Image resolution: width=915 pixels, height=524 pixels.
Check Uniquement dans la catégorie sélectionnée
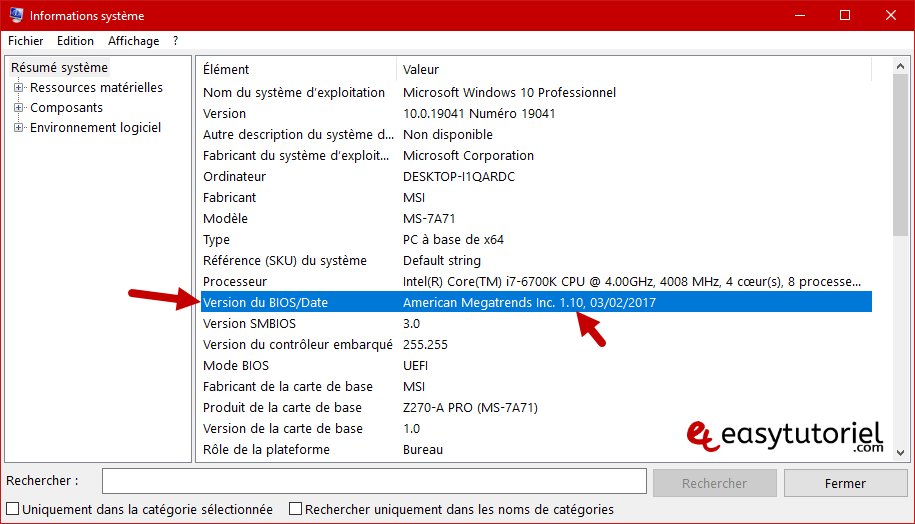pyautogui.click(x=13, y=509)
